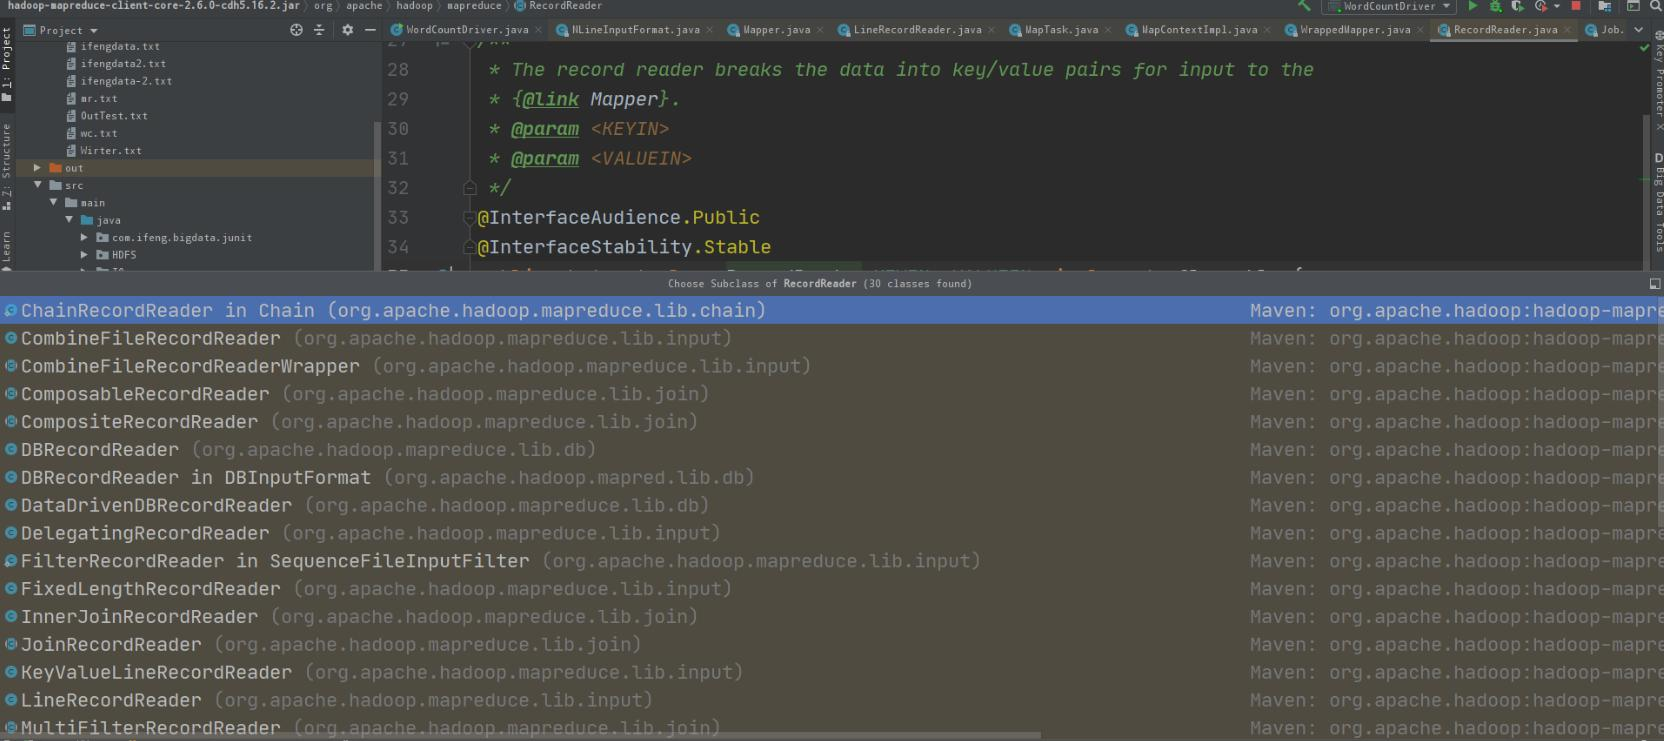Image resolution: width=1664 pixels, height=741 pixels.
Task: Expand the out folder
Action: (37, 168)
